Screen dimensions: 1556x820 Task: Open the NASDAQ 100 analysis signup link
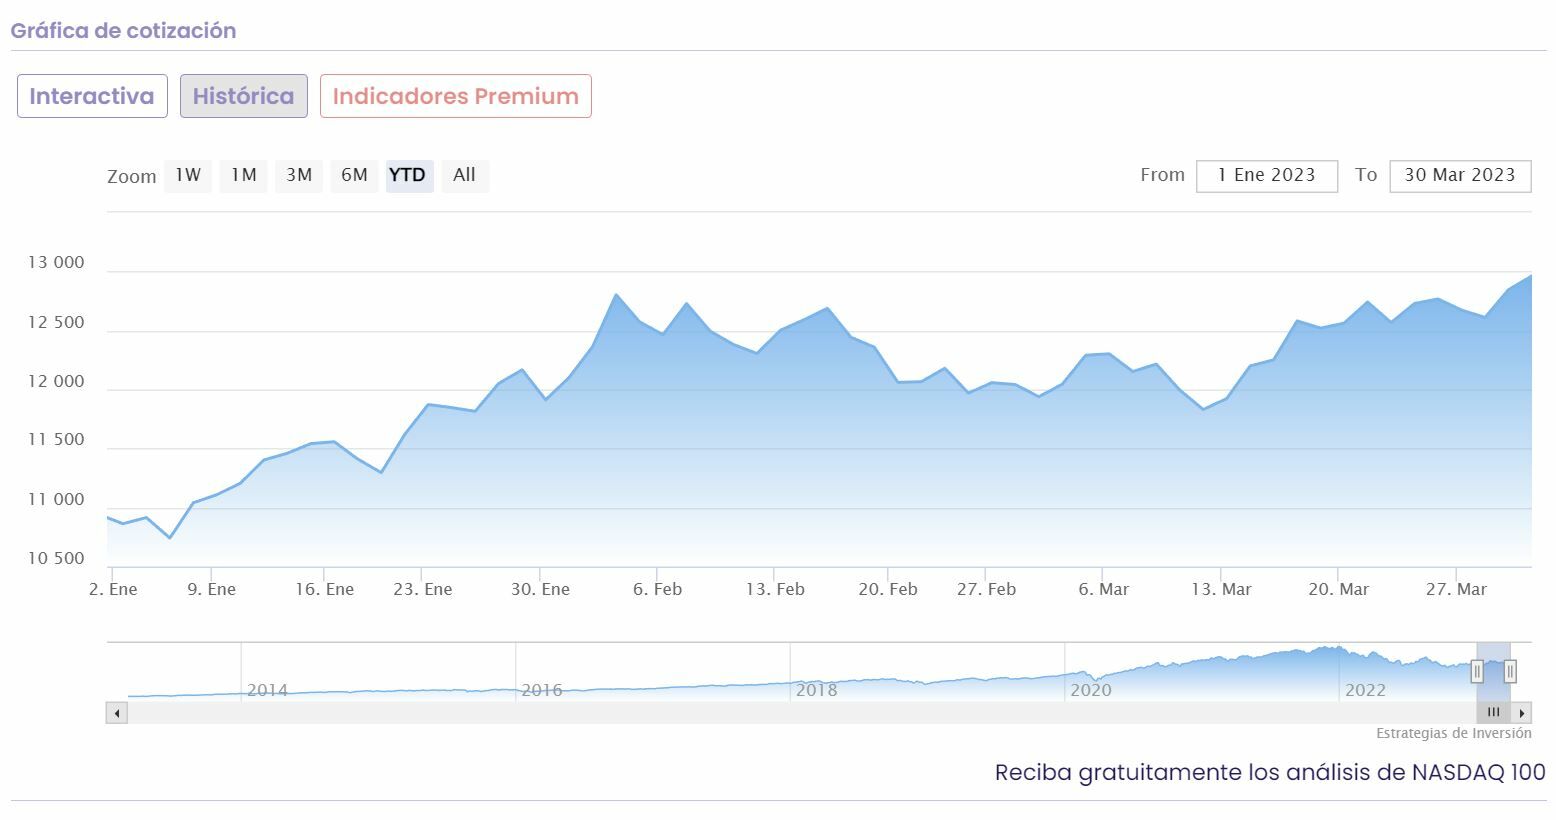point(1269,772)
